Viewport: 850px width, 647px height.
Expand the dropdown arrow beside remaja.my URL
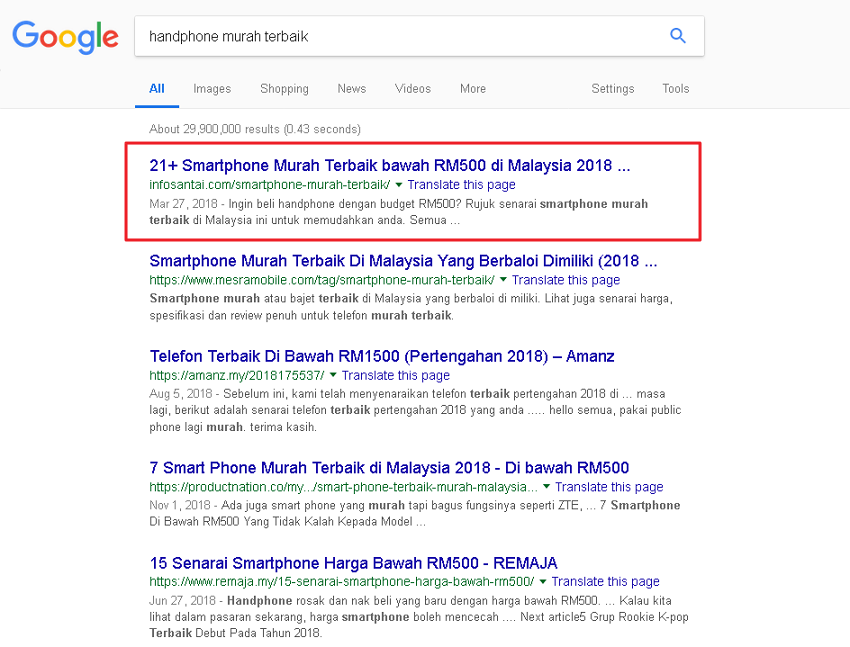coord(543,581)
